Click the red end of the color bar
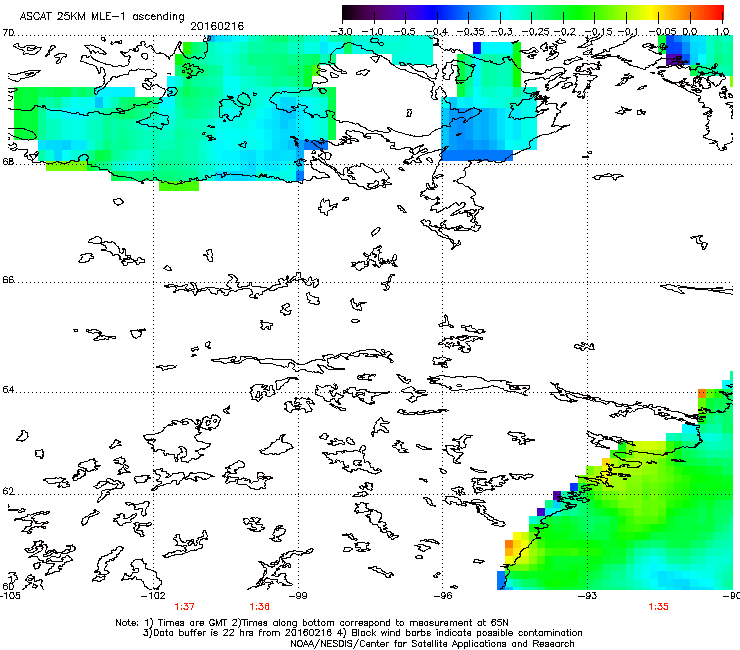Screen dimensions: 740x650 pos(717,13)
